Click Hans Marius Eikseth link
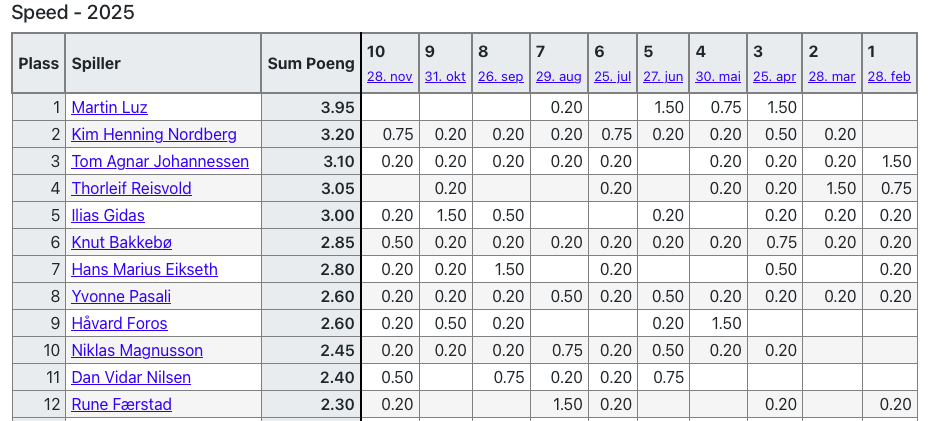932x421 pixels. (x=144, y=270)
